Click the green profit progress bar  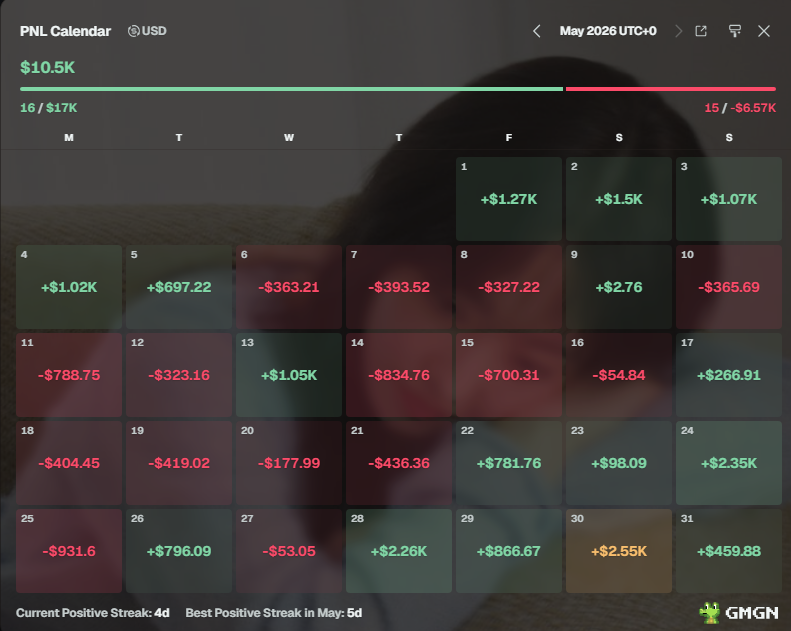pos(291,89)
